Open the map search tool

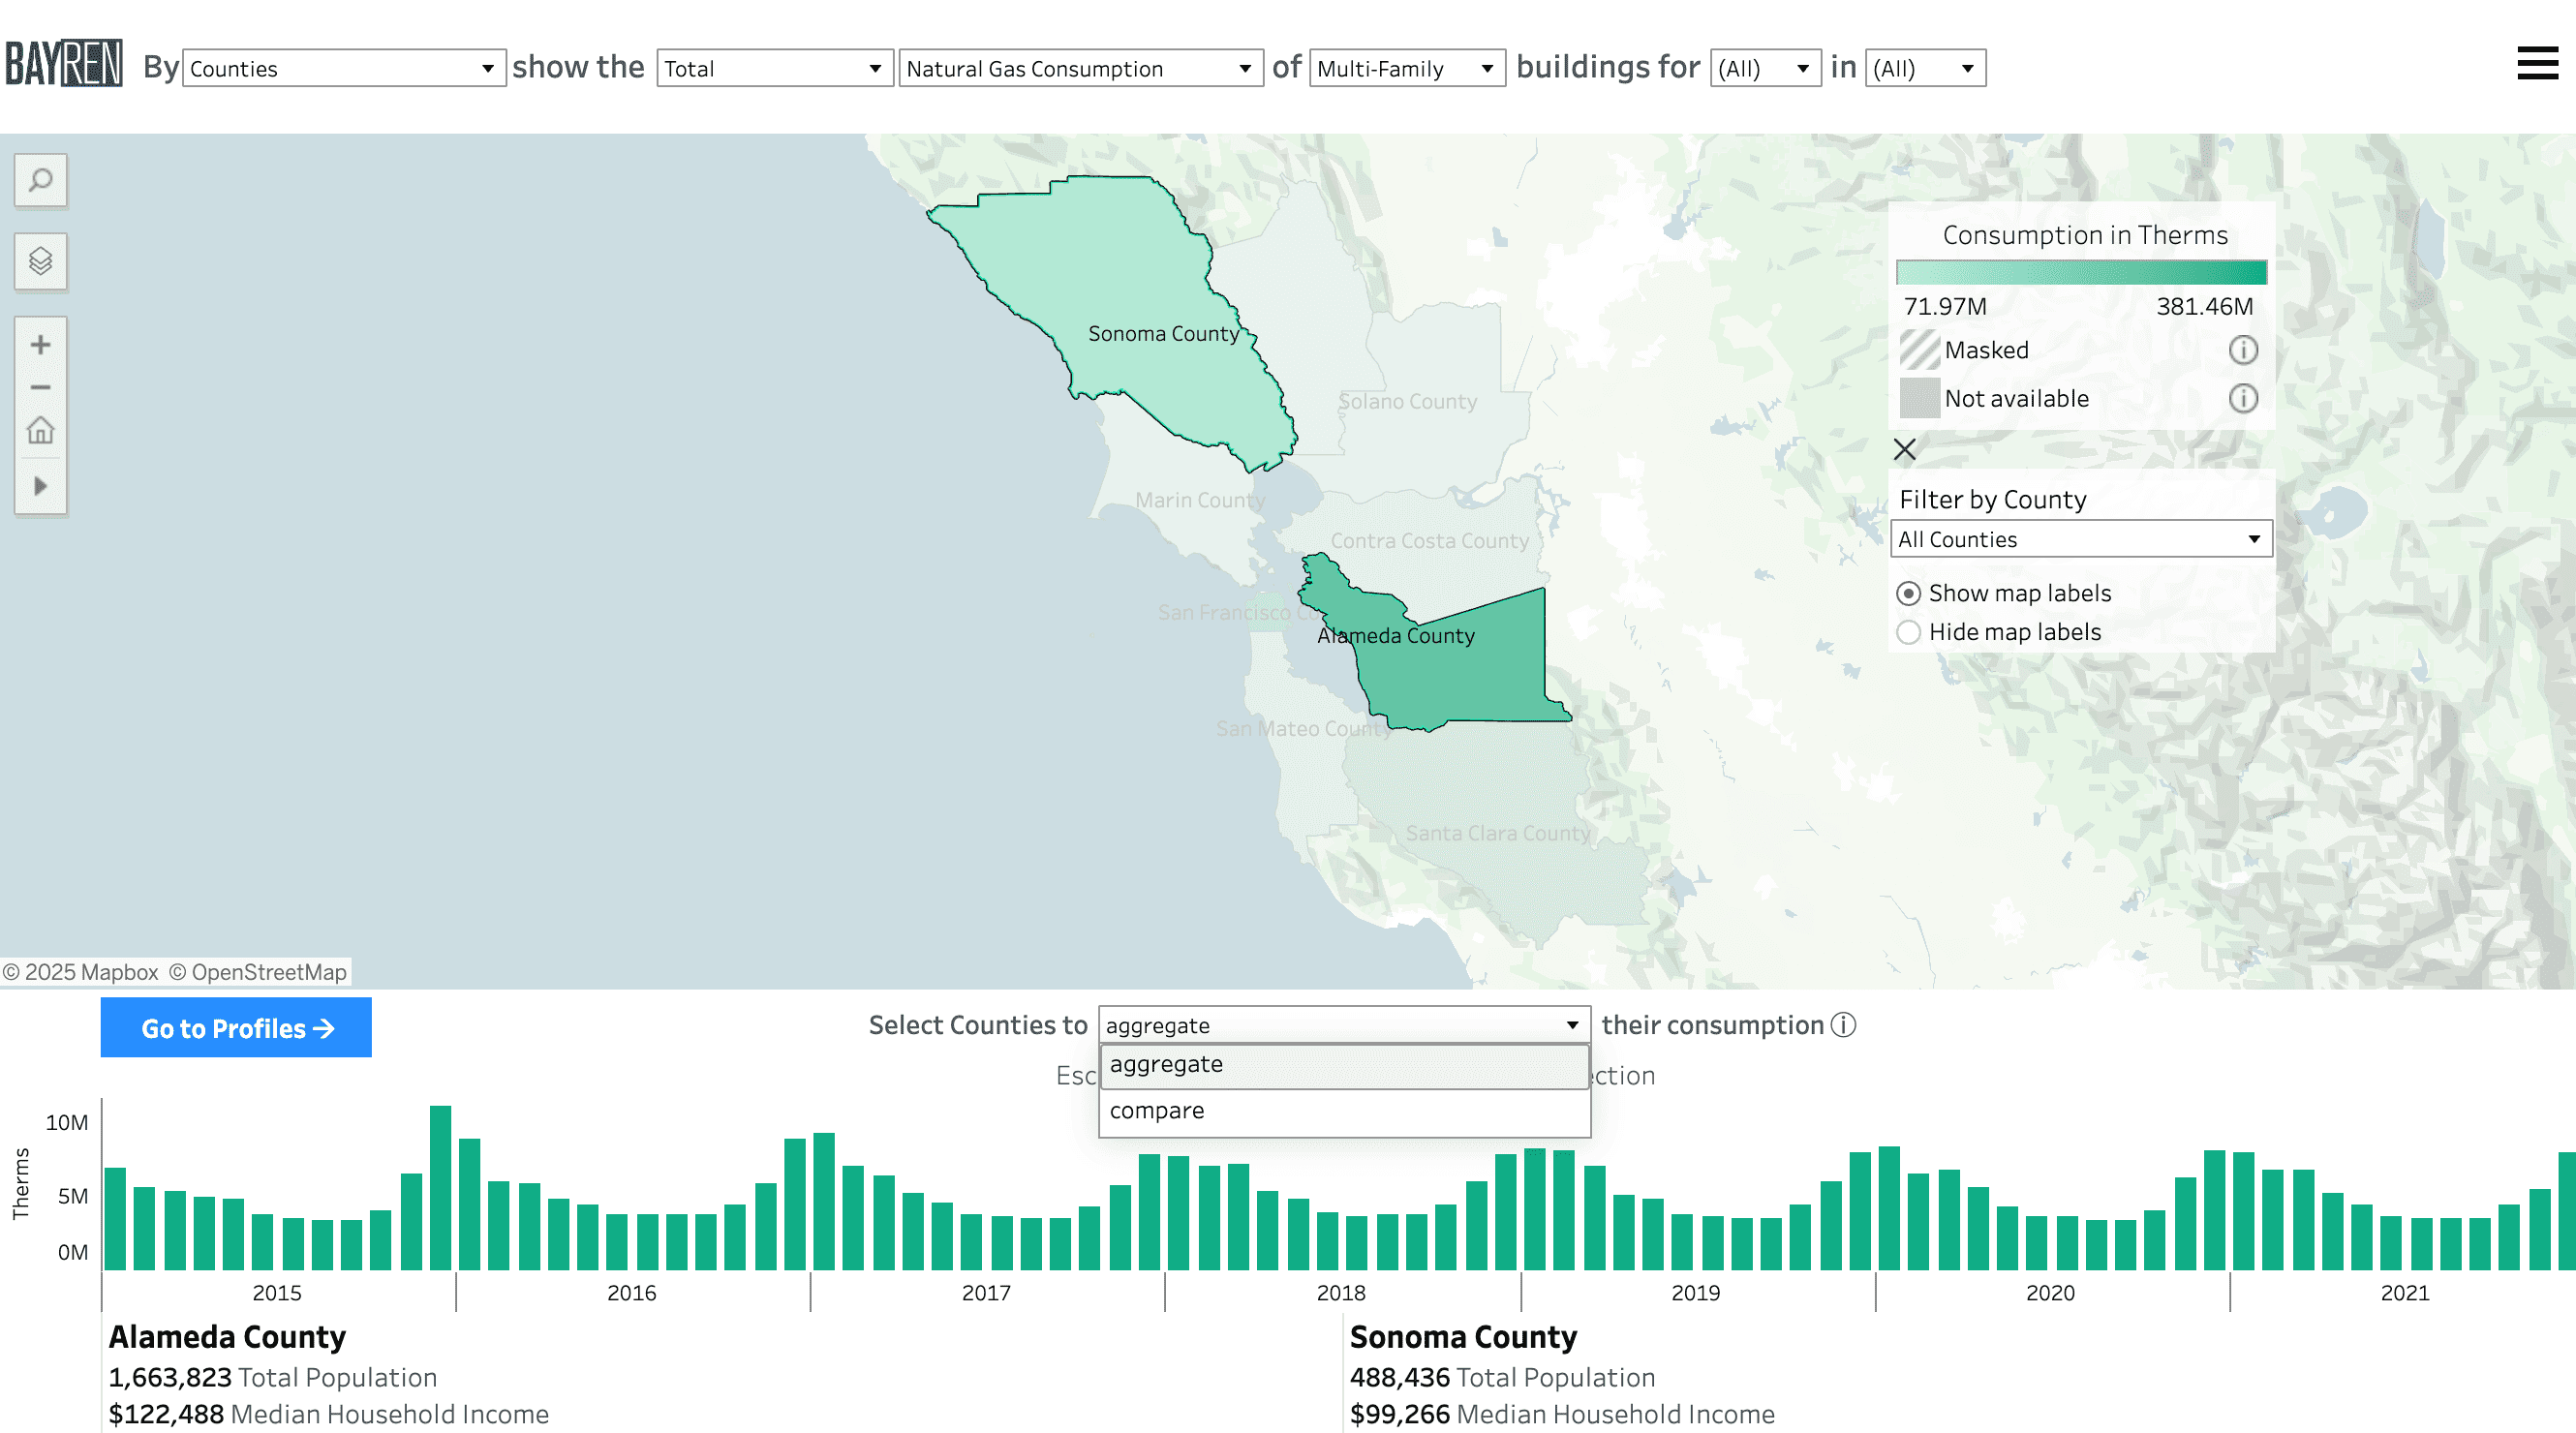40,180
